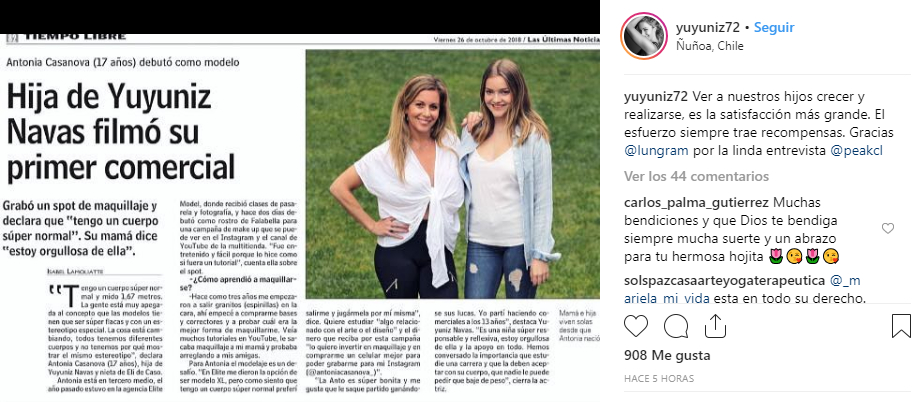Image resolution: width=914 pixels, height=402 pixels.
Task: Open the carlos_palma_gutierrez commenter profile
Action: (697, 203)
